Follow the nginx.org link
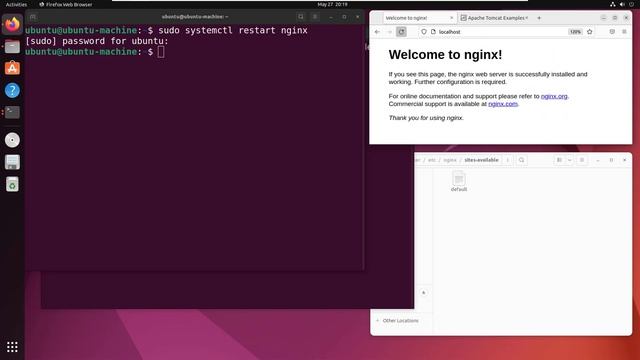640x360 pixels. [x=554, y=96]
